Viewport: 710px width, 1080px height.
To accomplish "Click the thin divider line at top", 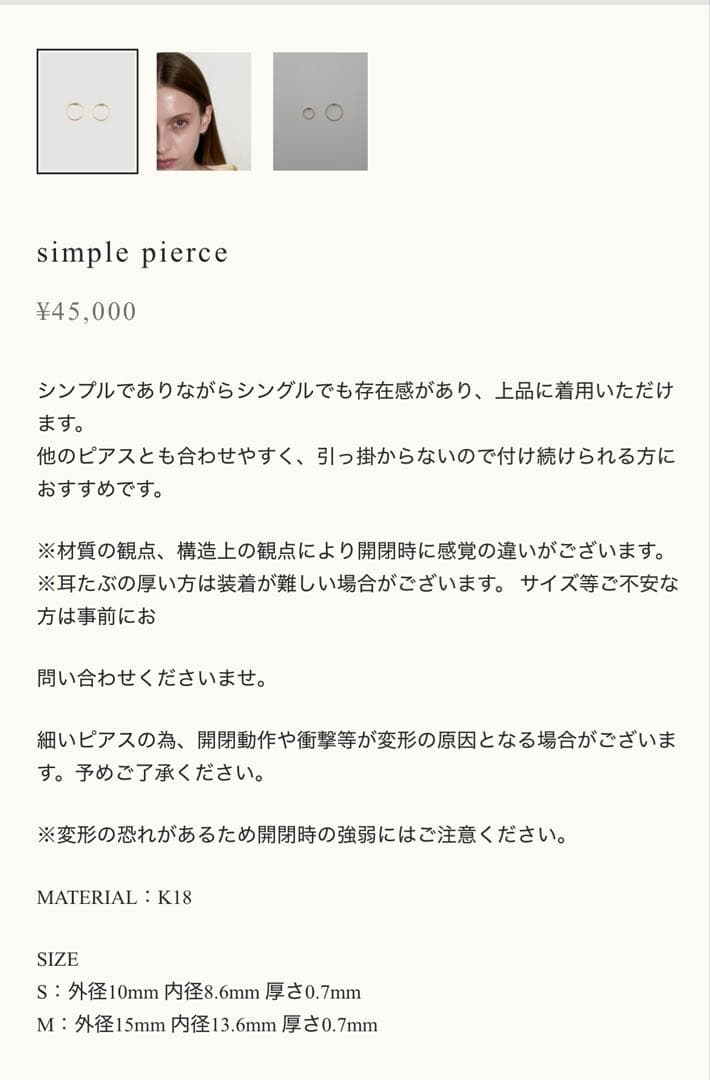I will point(355,7).
